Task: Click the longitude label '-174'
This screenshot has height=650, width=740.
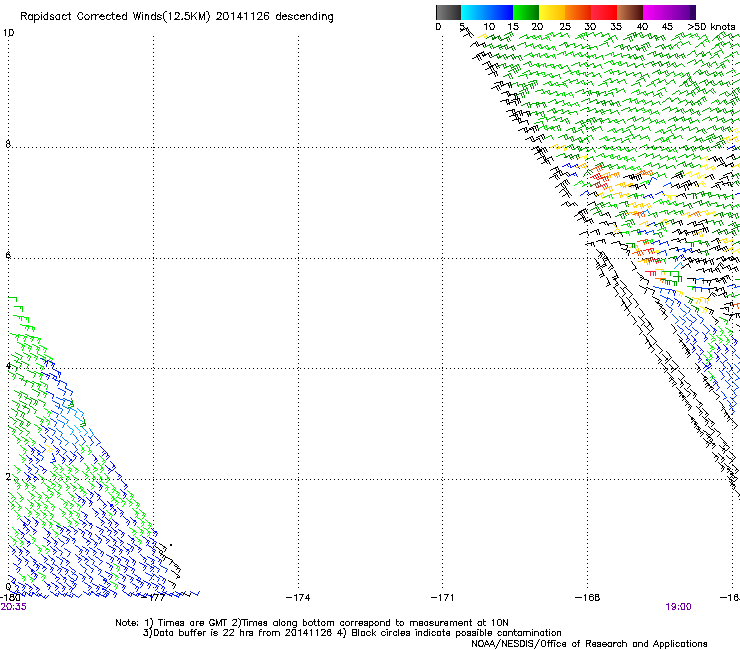Action: 298,597
